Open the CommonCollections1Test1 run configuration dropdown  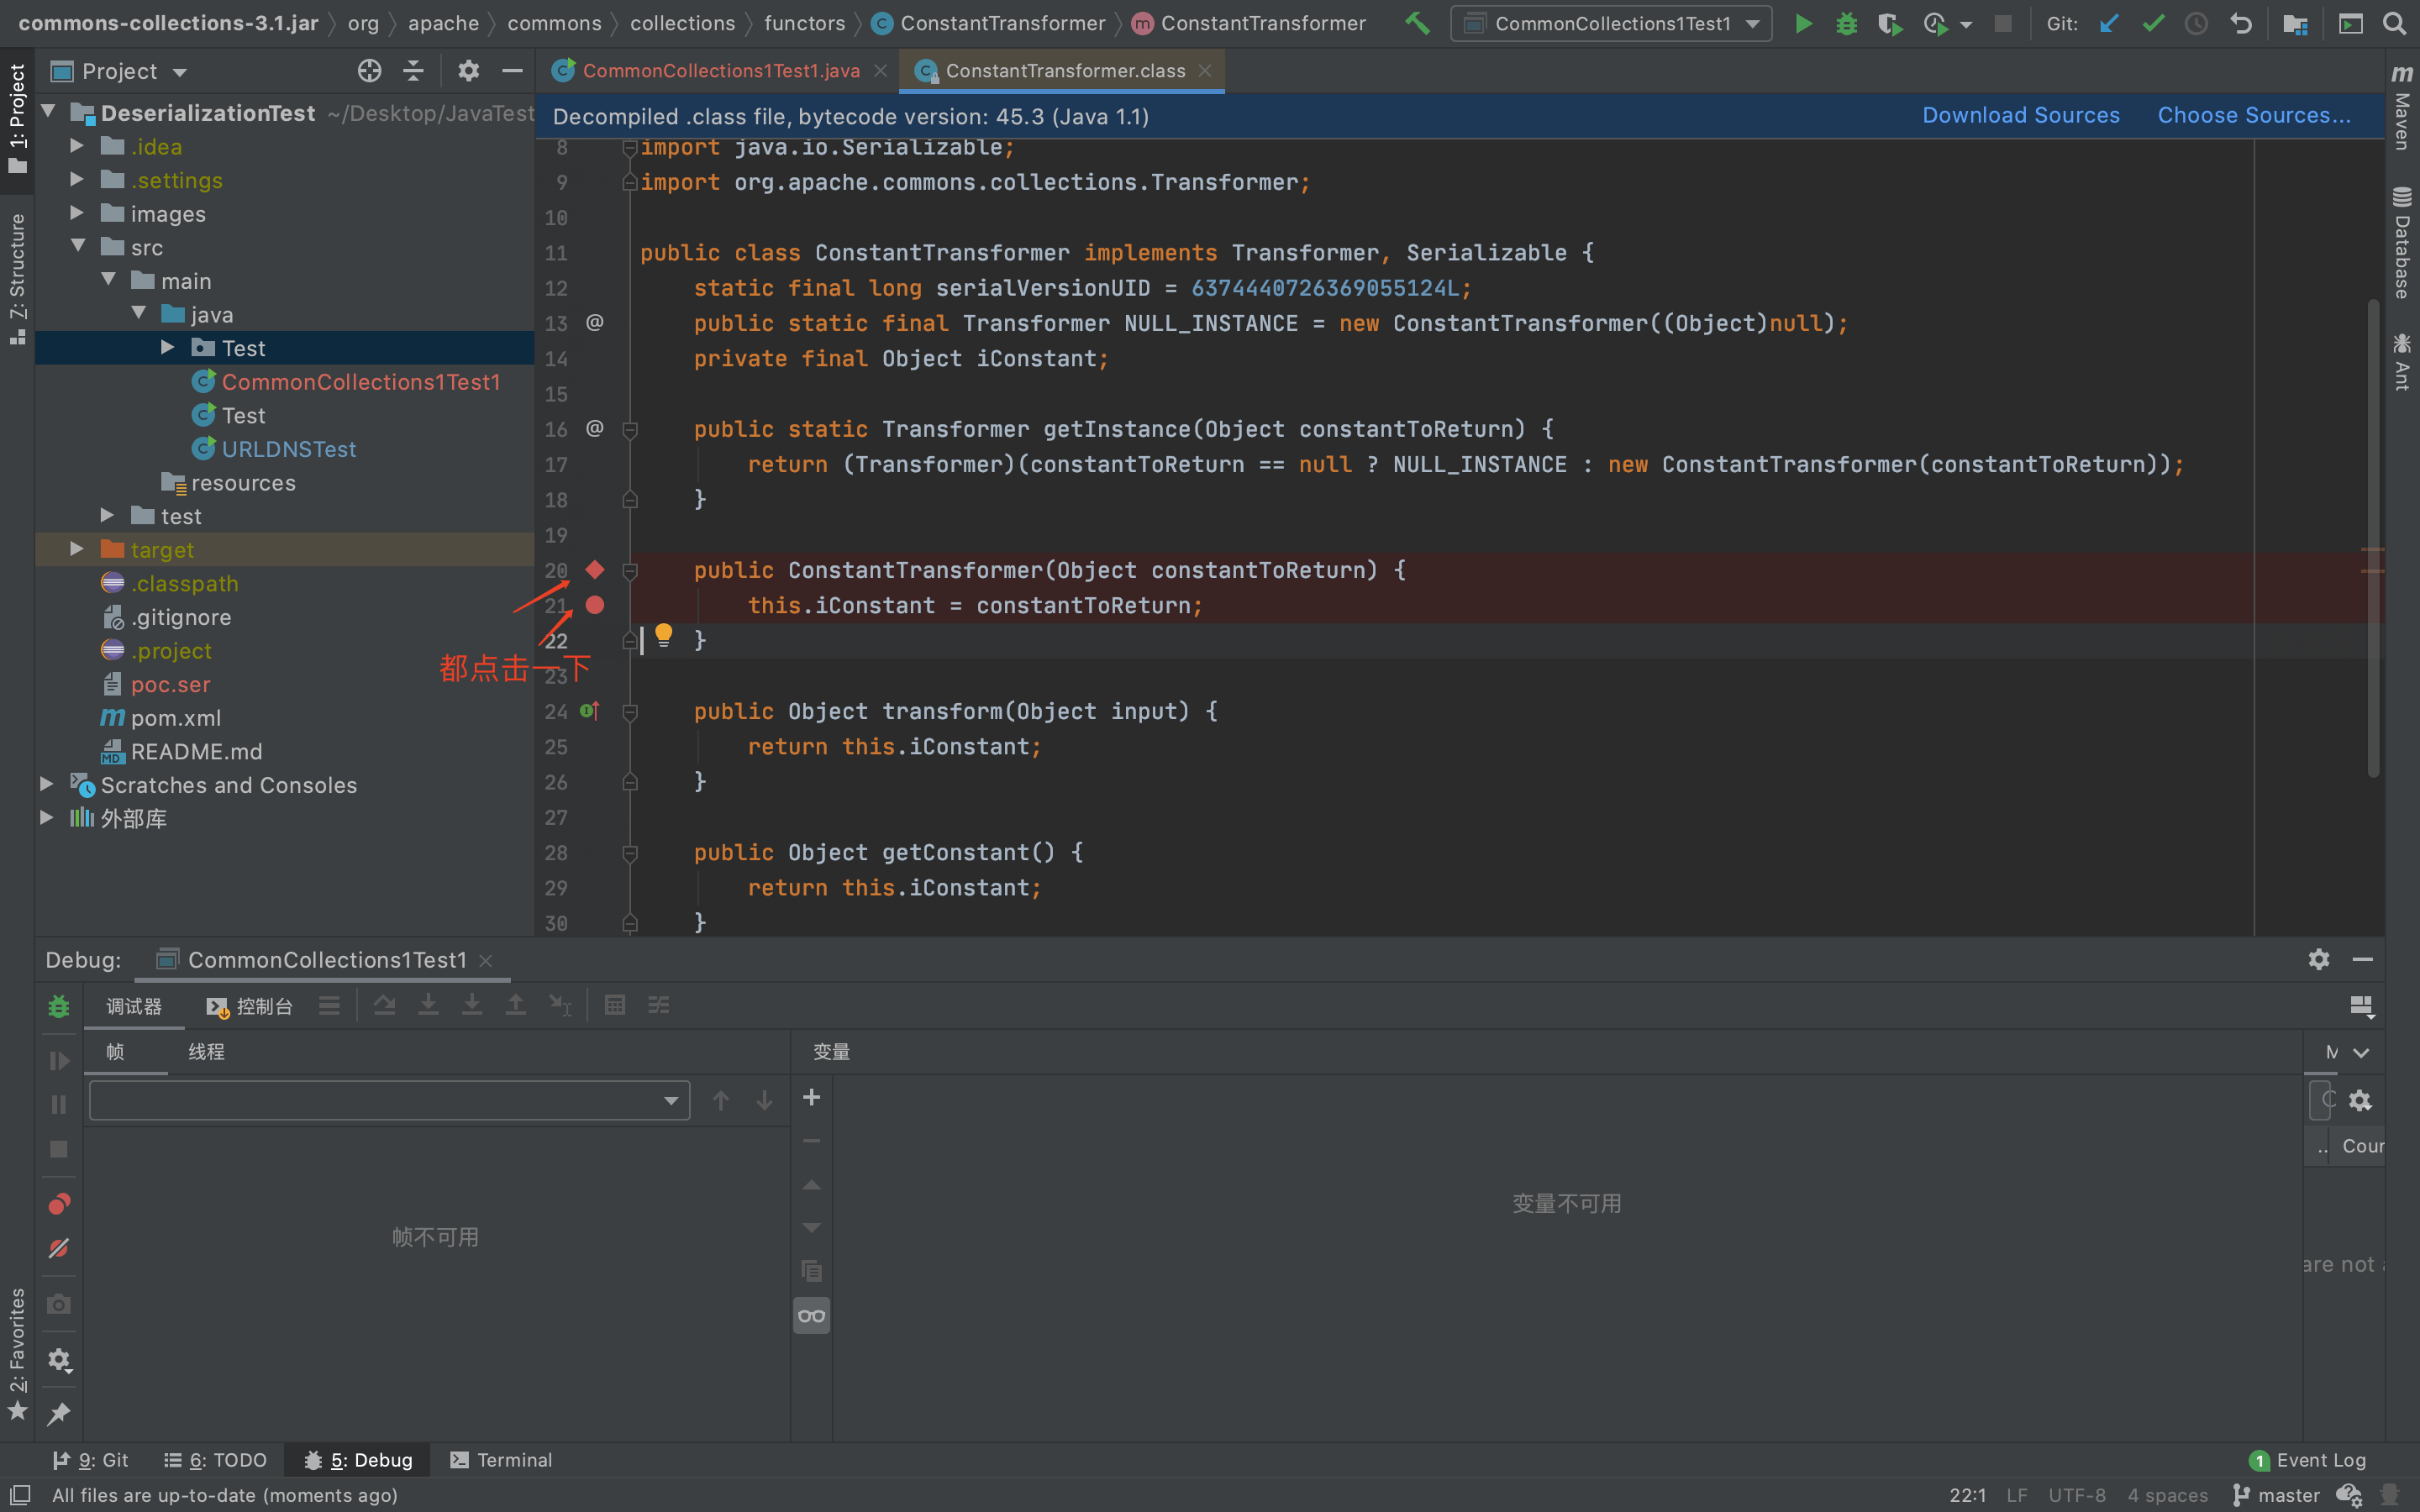pyautogui.click(x=1610, y=24)
